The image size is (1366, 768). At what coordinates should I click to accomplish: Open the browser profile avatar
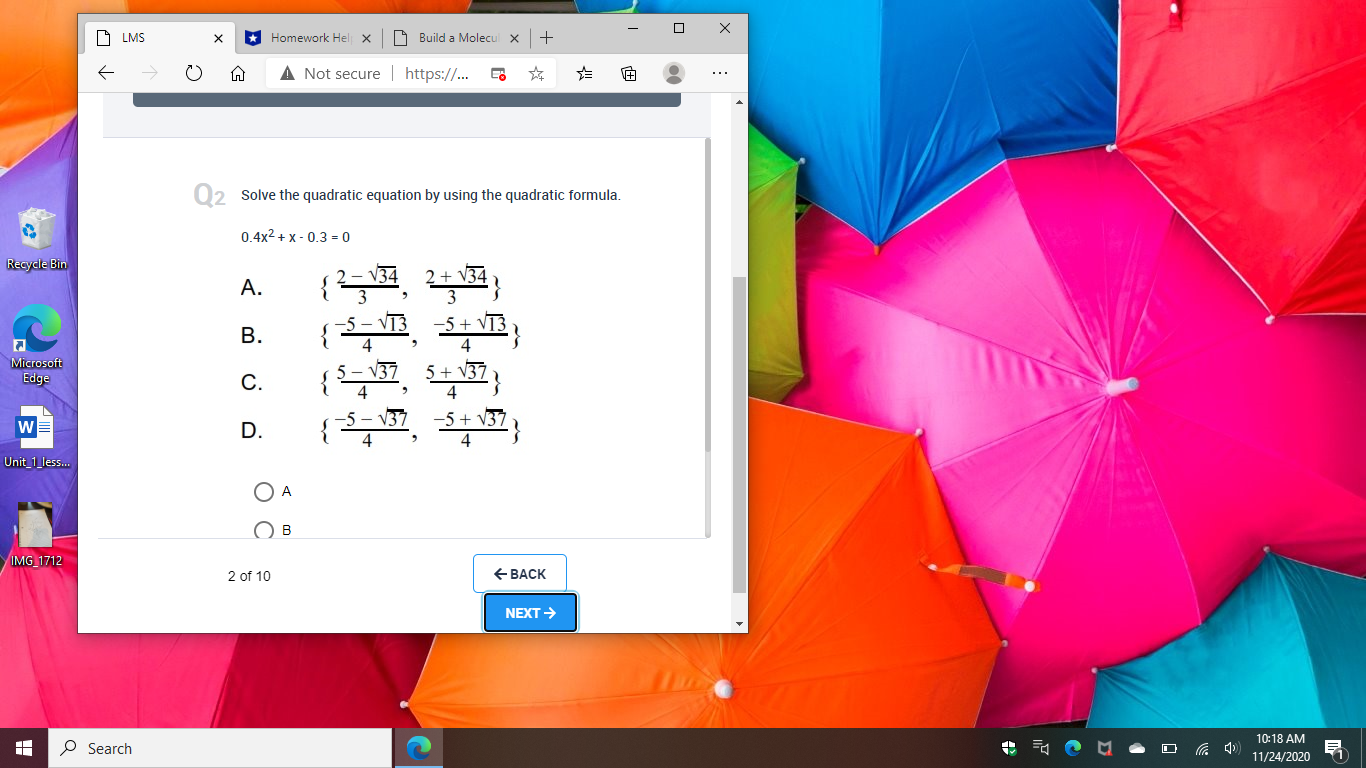(x=673, y=72)
